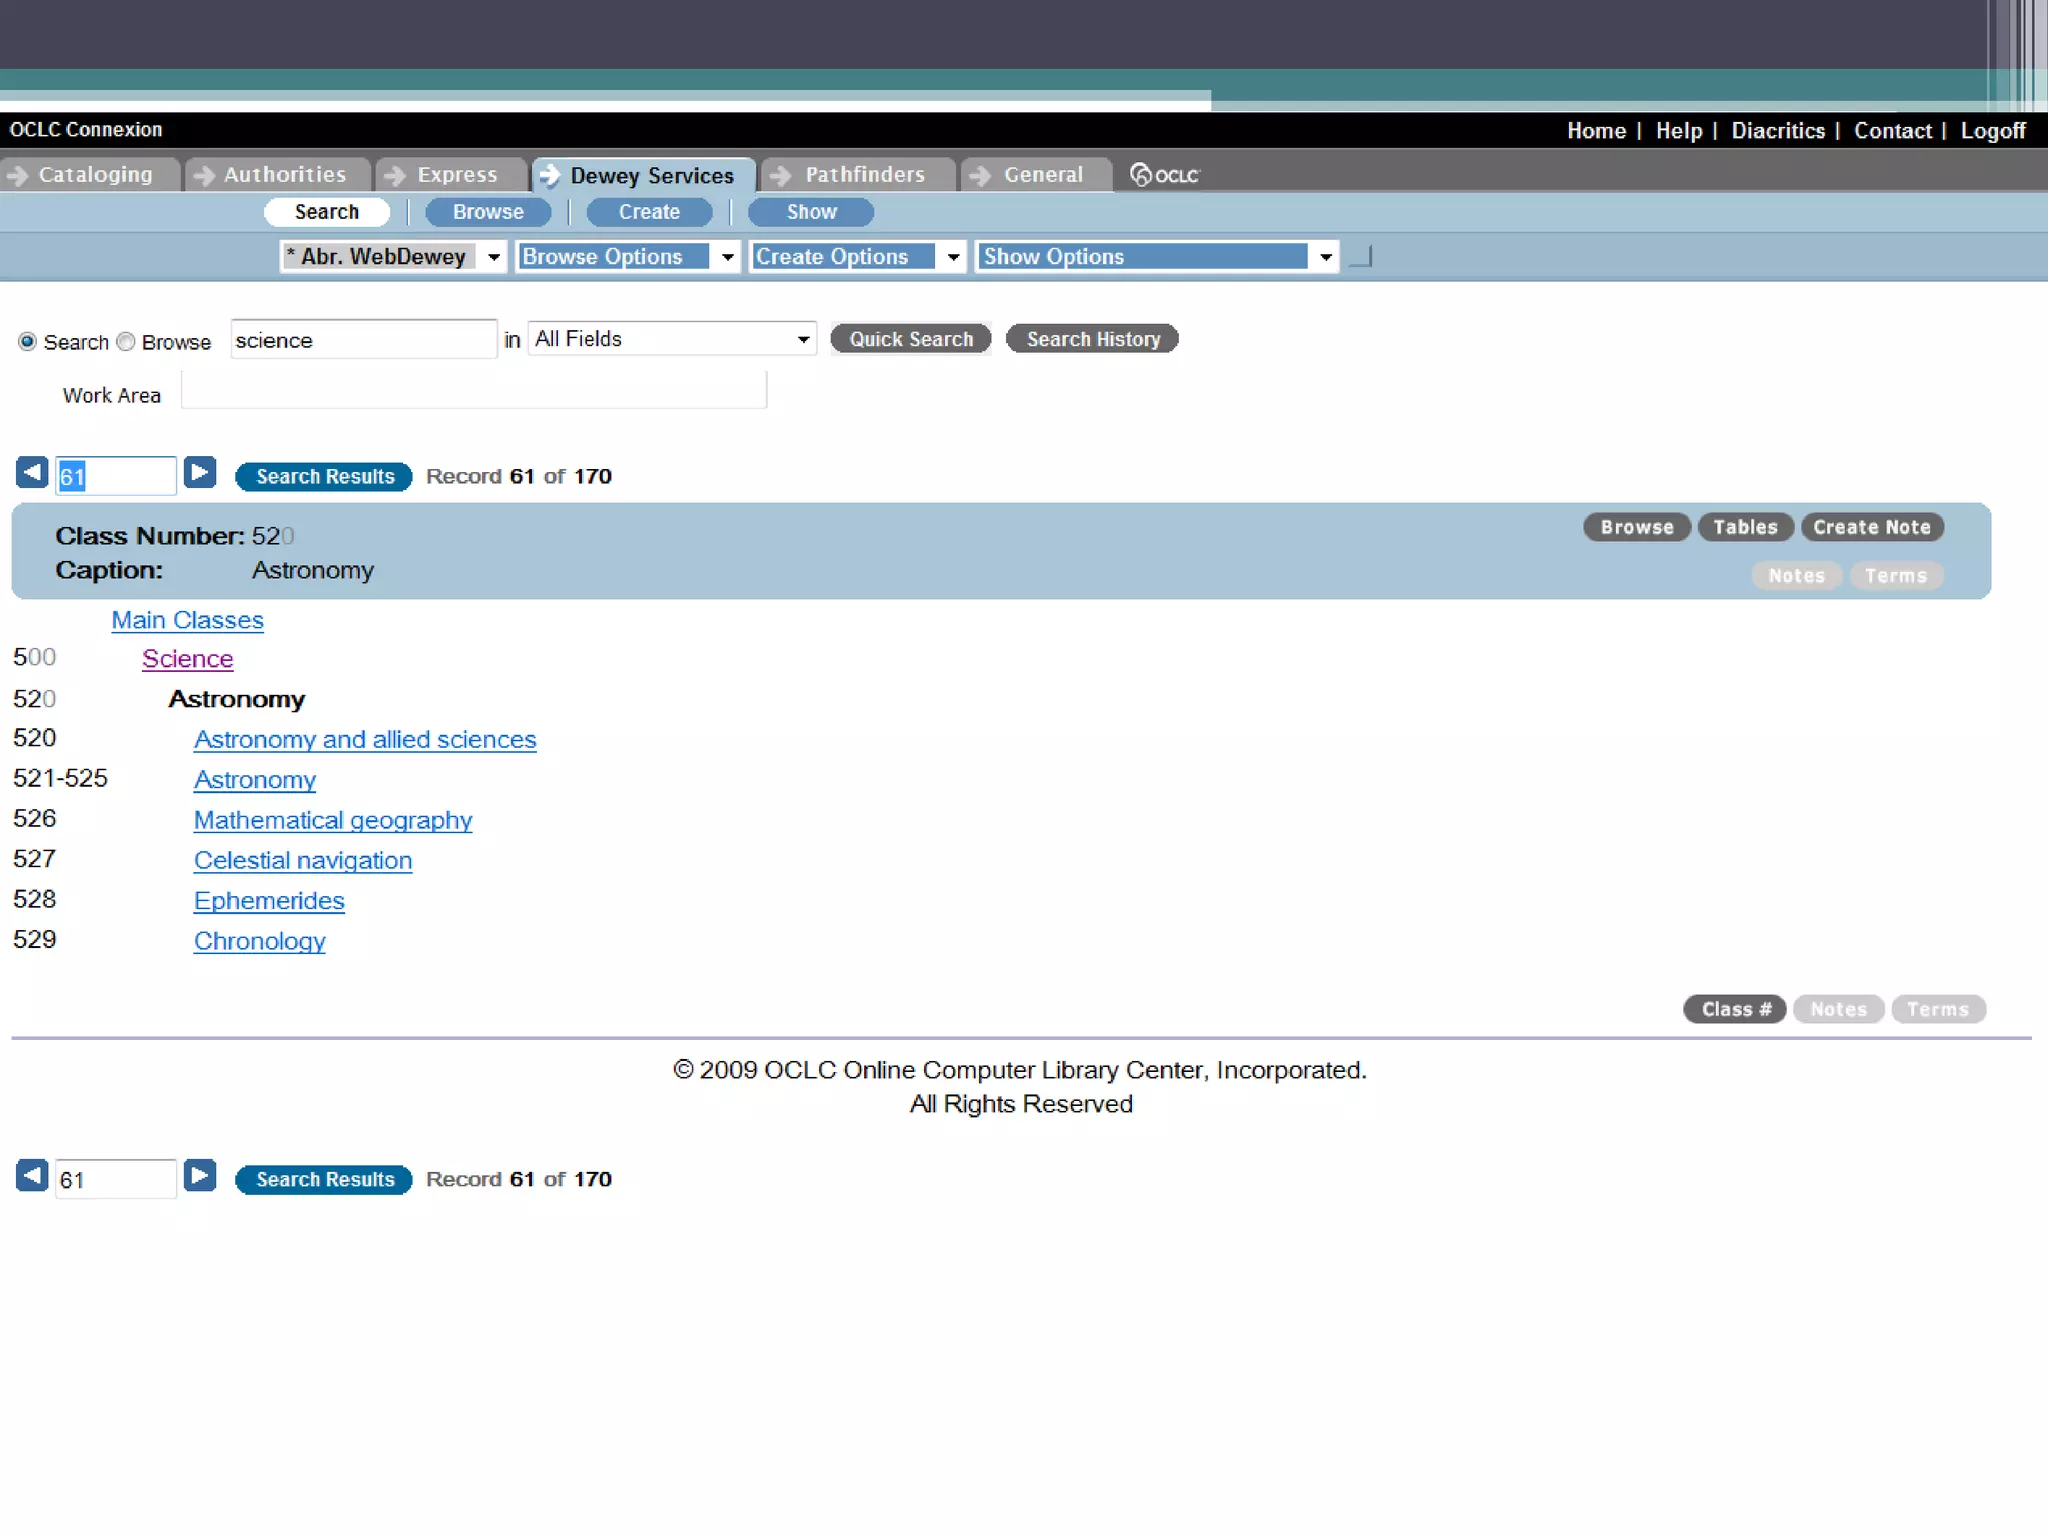Click the Tables button
The image size is (2048, 1536).
coord(1744,527)
